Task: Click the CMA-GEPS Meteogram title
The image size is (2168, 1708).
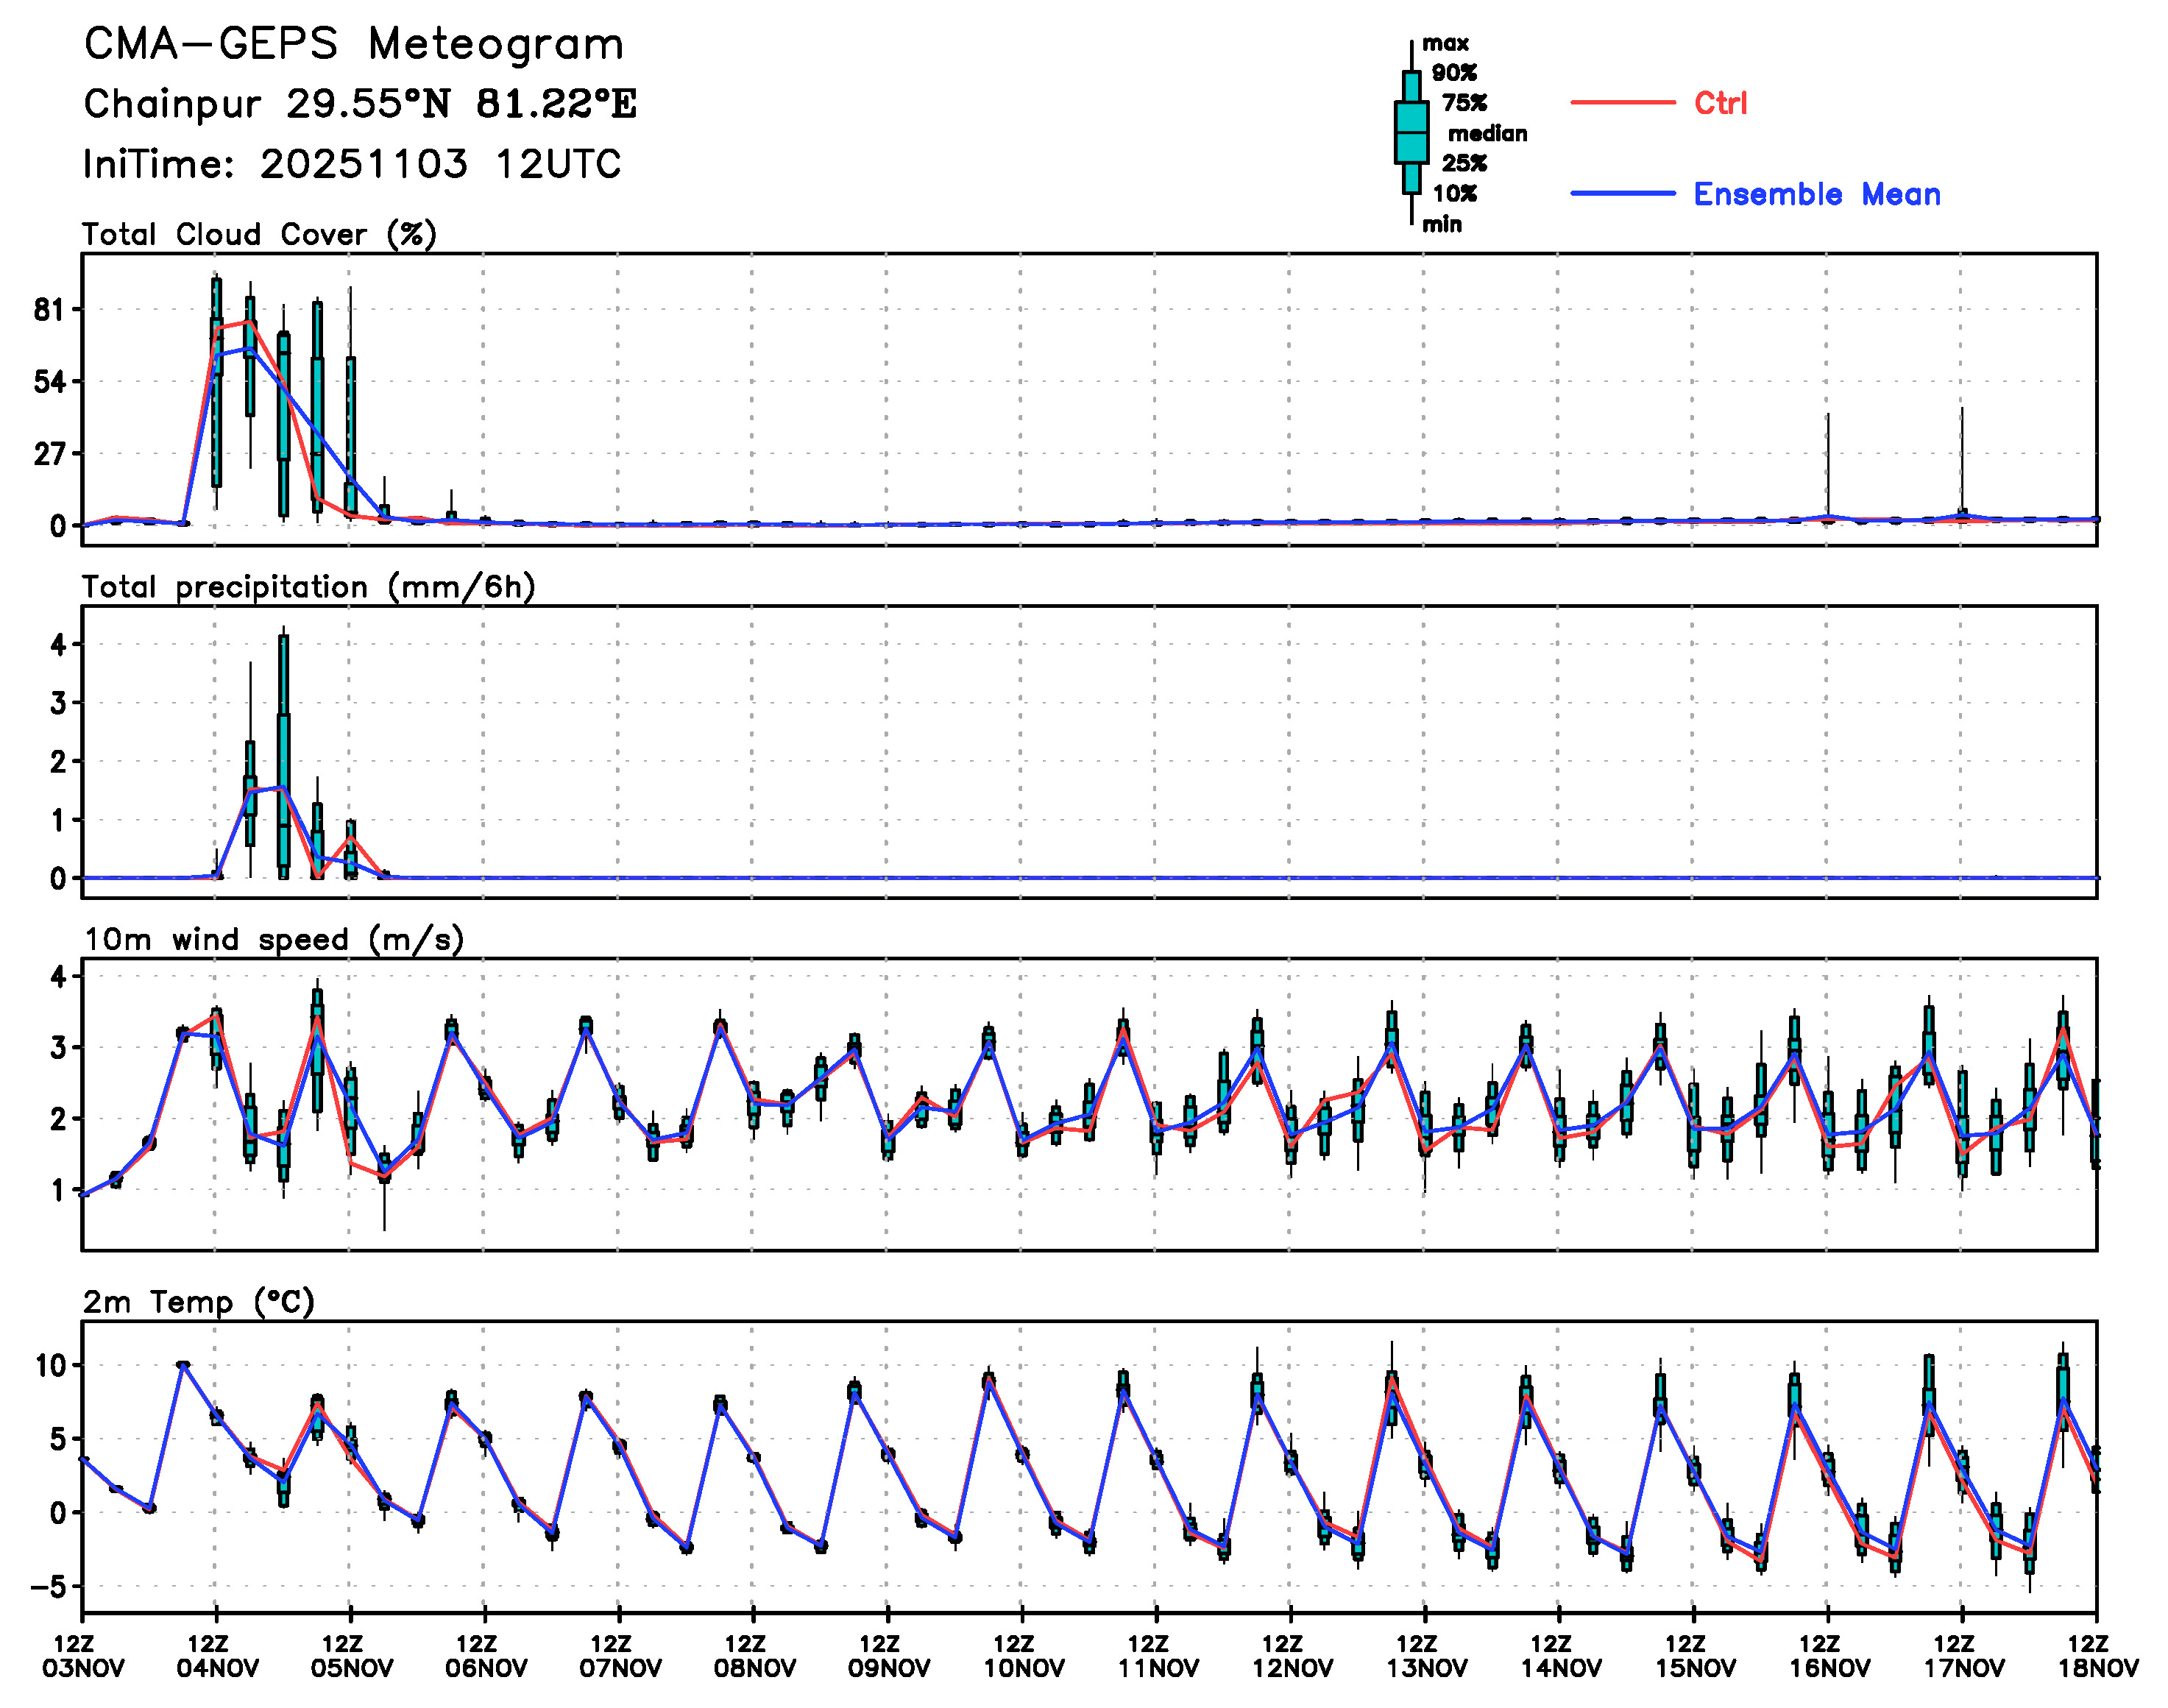Action: 354,44
